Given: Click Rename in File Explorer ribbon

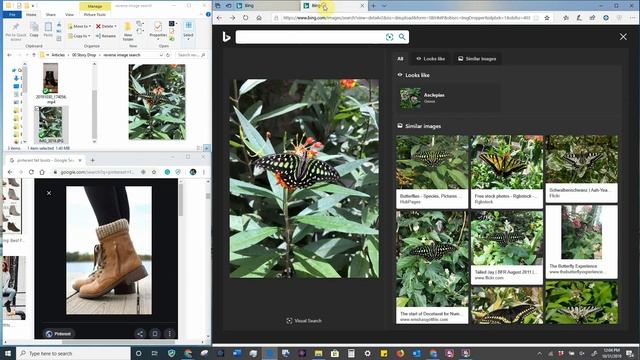Looking at the screenshot, I should [x=106, y=36].
